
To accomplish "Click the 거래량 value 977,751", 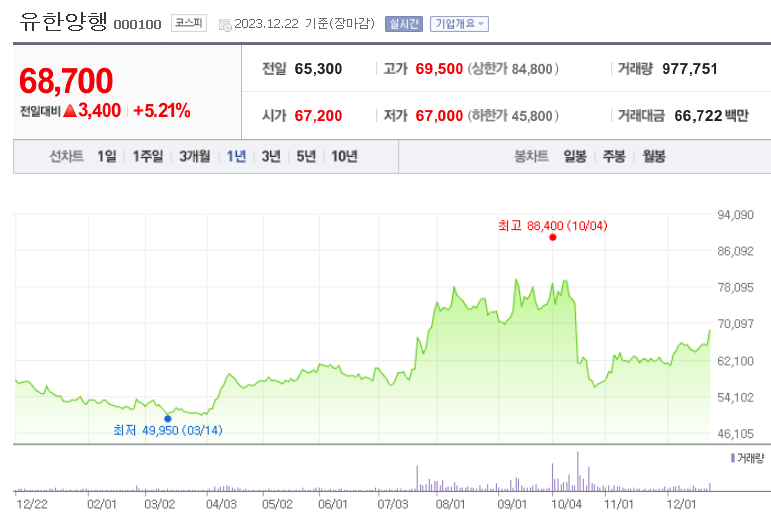I will [690, 69].
